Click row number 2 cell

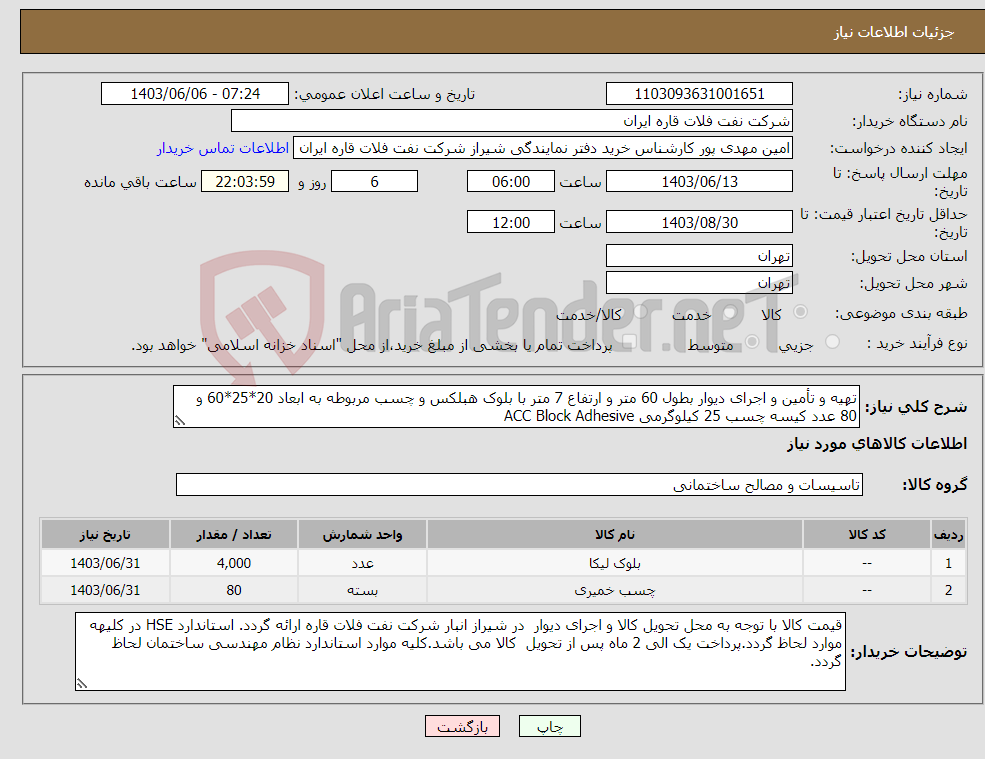coord(949,590)
